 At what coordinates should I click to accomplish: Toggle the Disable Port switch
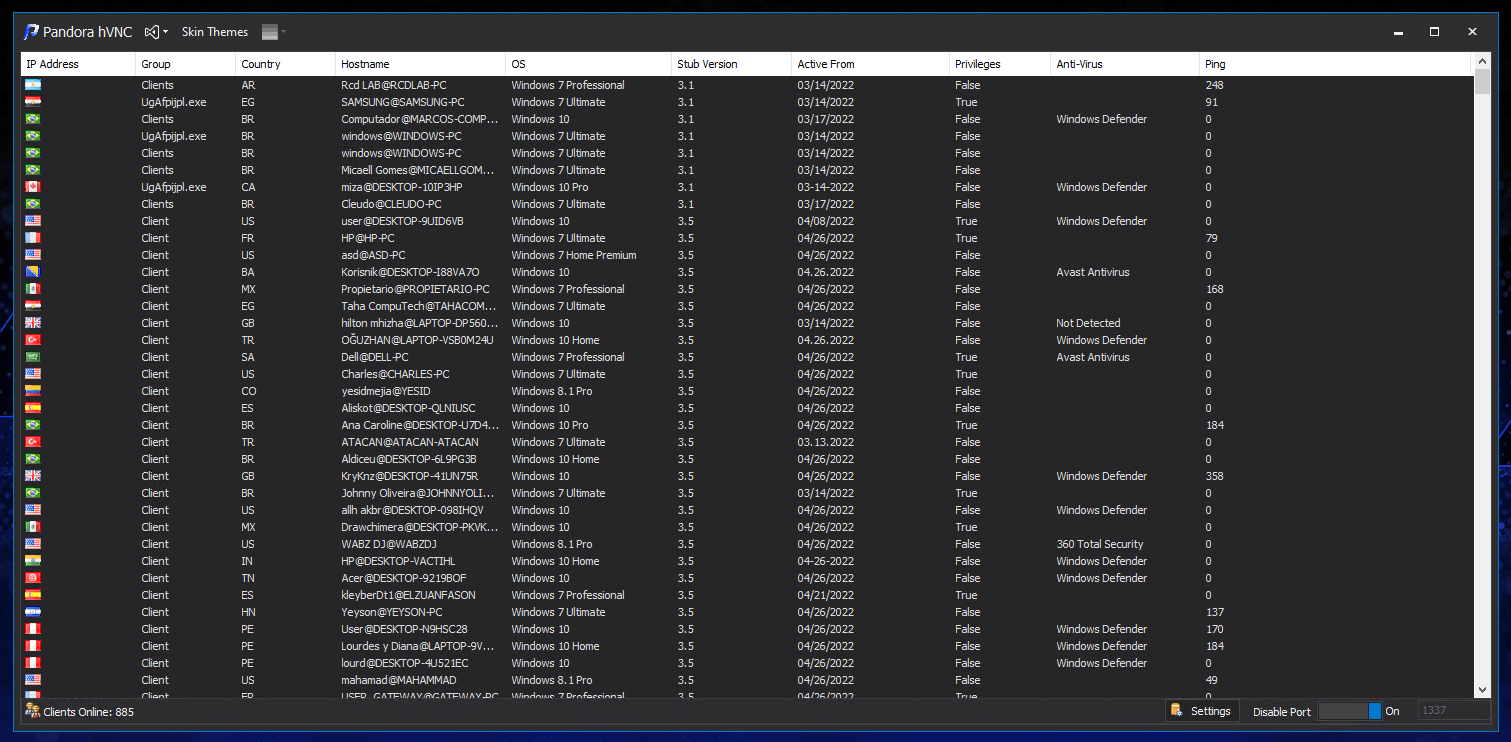click(x=1350, y=711)
